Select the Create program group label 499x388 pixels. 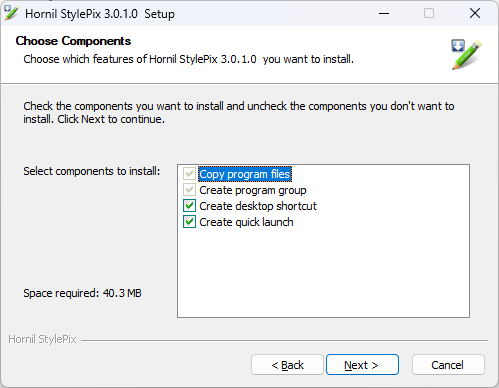click(x=253, y=190)
